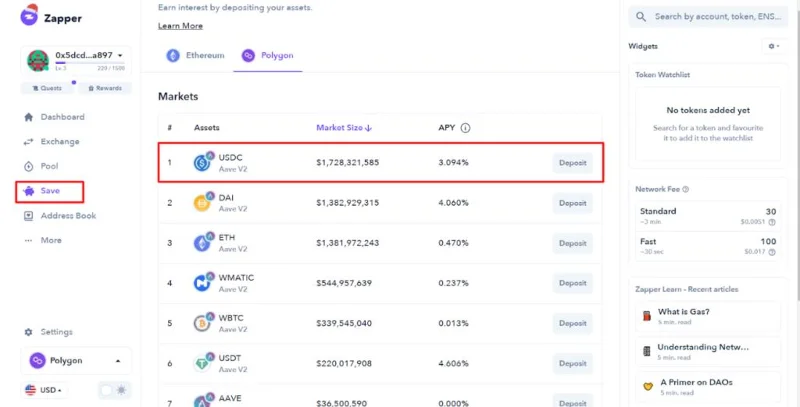
Task: Deposit into DAI Aave V2
Action: click(x=572, y=203)
